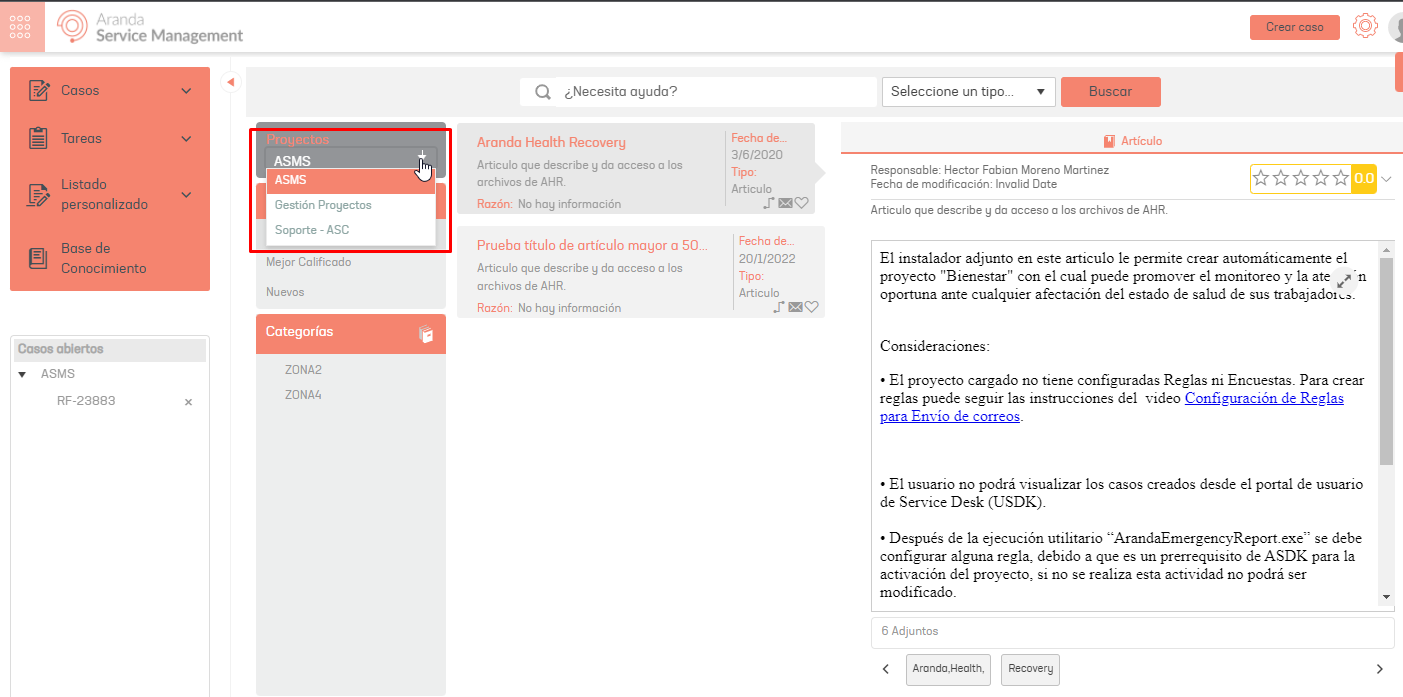Rate the article three stars
Image resolution: width=1403 pixels, height=697 pixels.
pos(1301,179)
